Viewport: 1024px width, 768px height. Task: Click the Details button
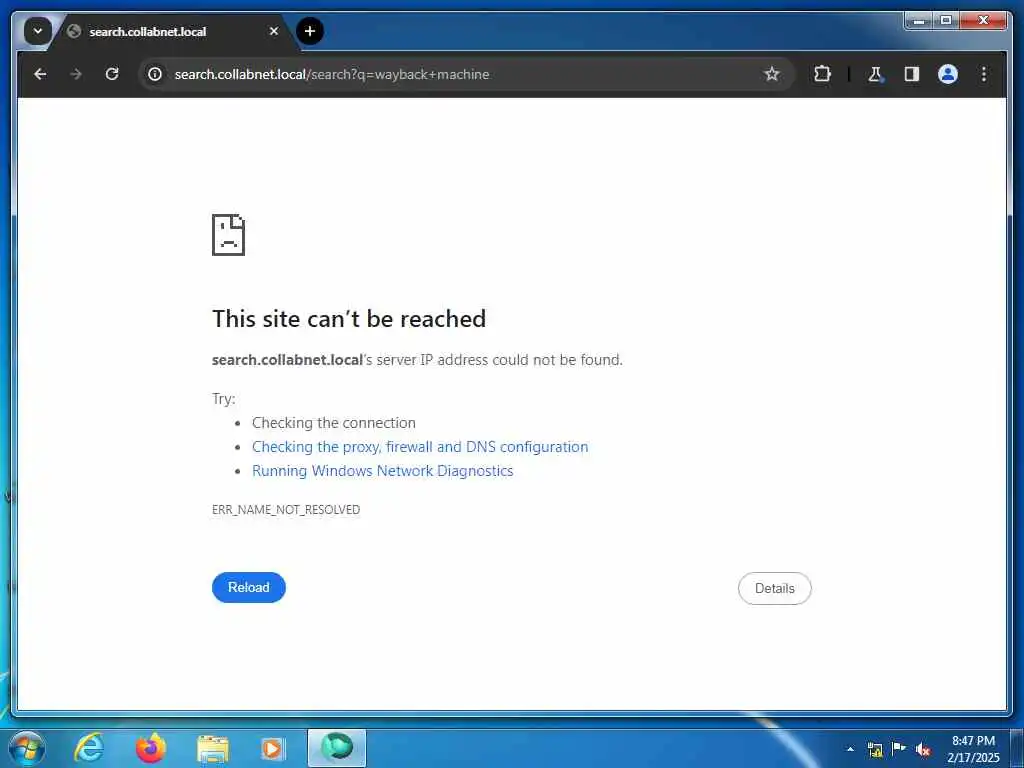(775, 588)
